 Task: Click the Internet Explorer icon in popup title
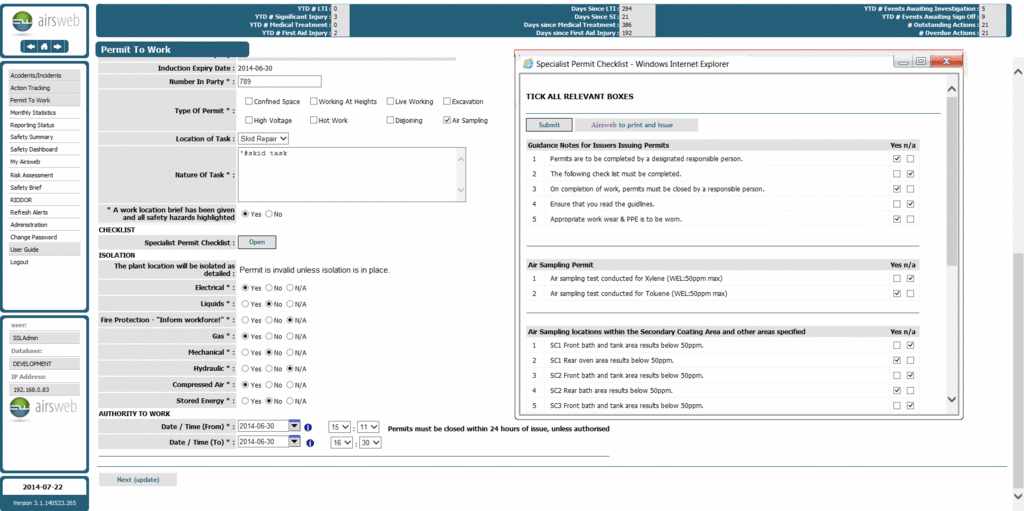527,63
